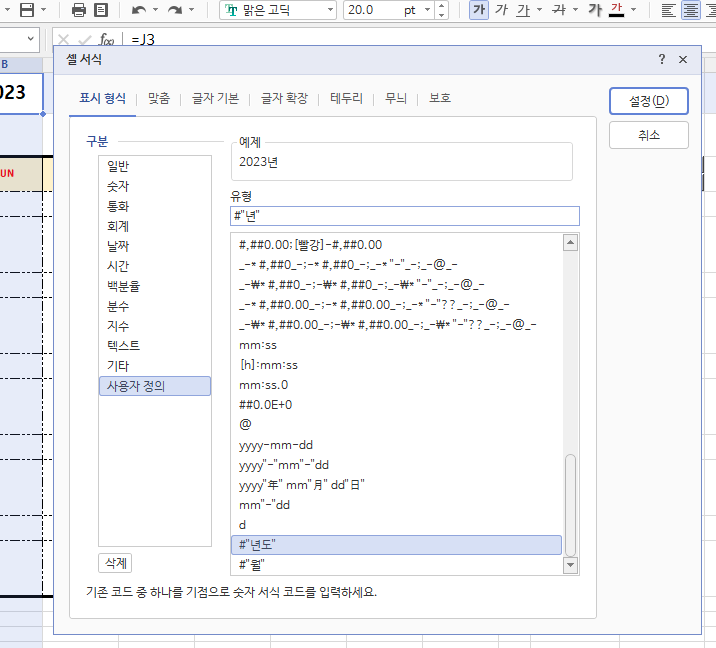Open the Save options dropdown arrow

click(44, 10)
